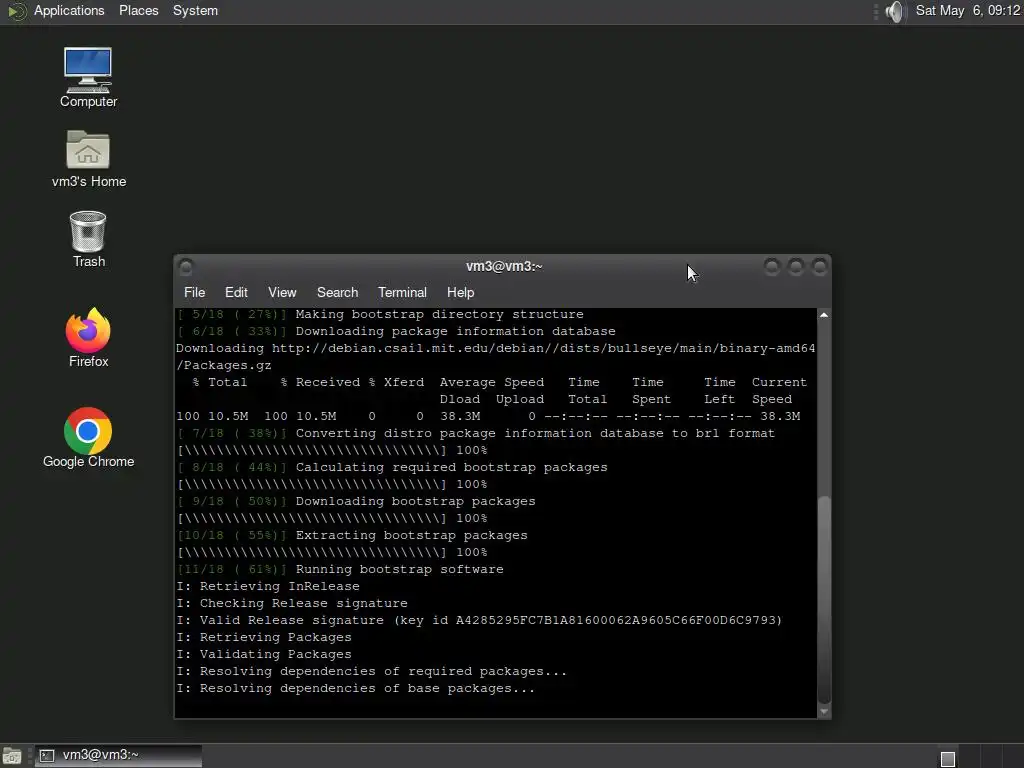Click '/Packages.gz' text in terminal
This screenshot has width=1024, height=768.
point(223,365)
